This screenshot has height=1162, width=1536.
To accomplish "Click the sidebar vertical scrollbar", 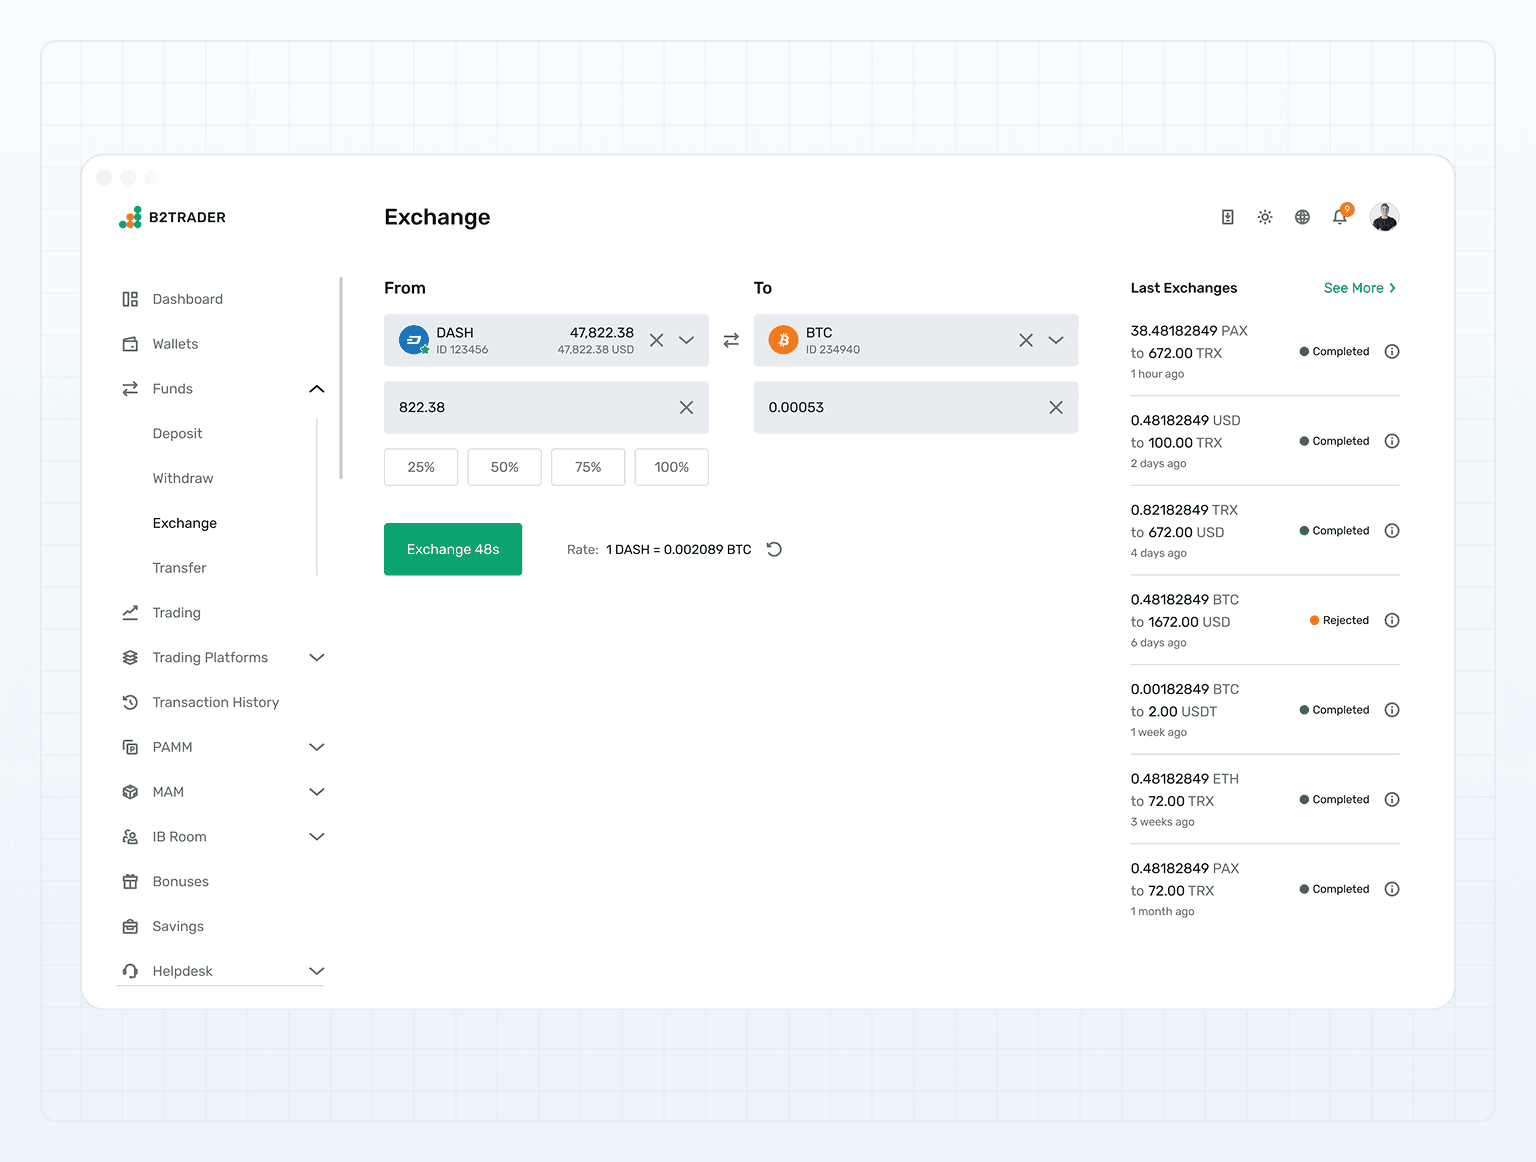I will coord(341,378).
